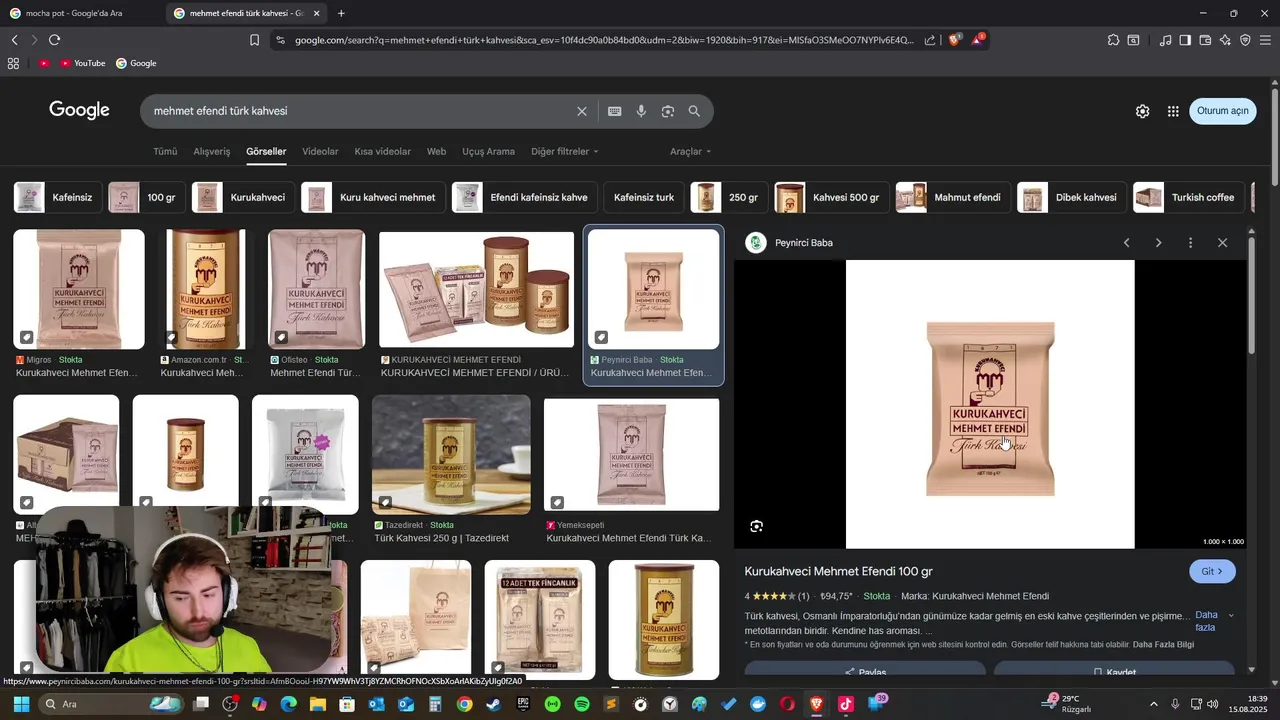Open the Brave Shields lion icon
Viewport: 1280px width, 720px height.
pos(954,40)
